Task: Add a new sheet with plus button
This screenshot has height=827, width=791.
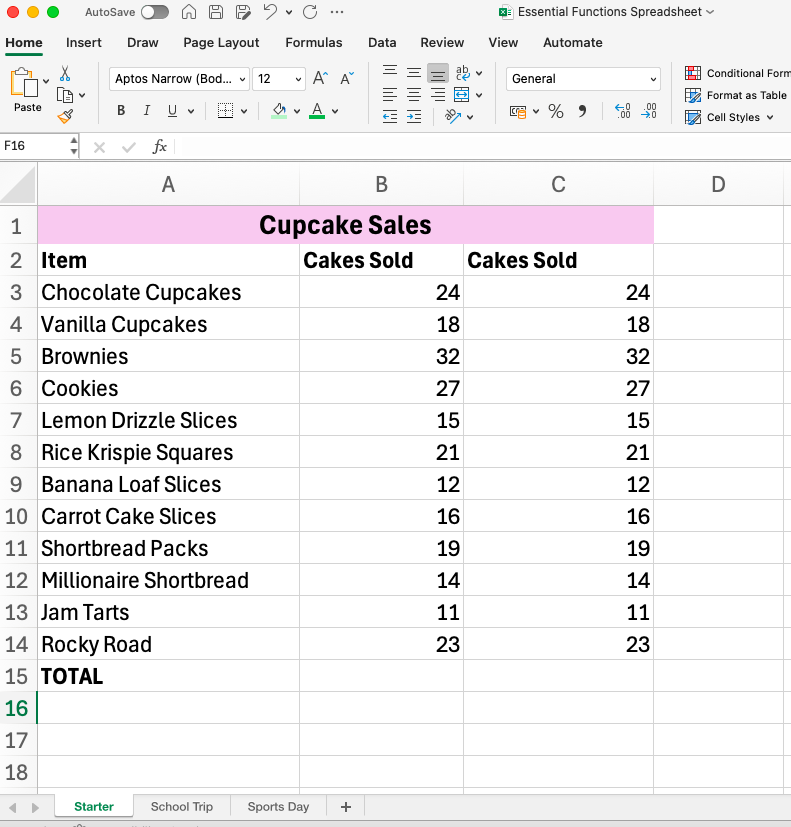Action: pyautogui.click(x=346, y=807)
